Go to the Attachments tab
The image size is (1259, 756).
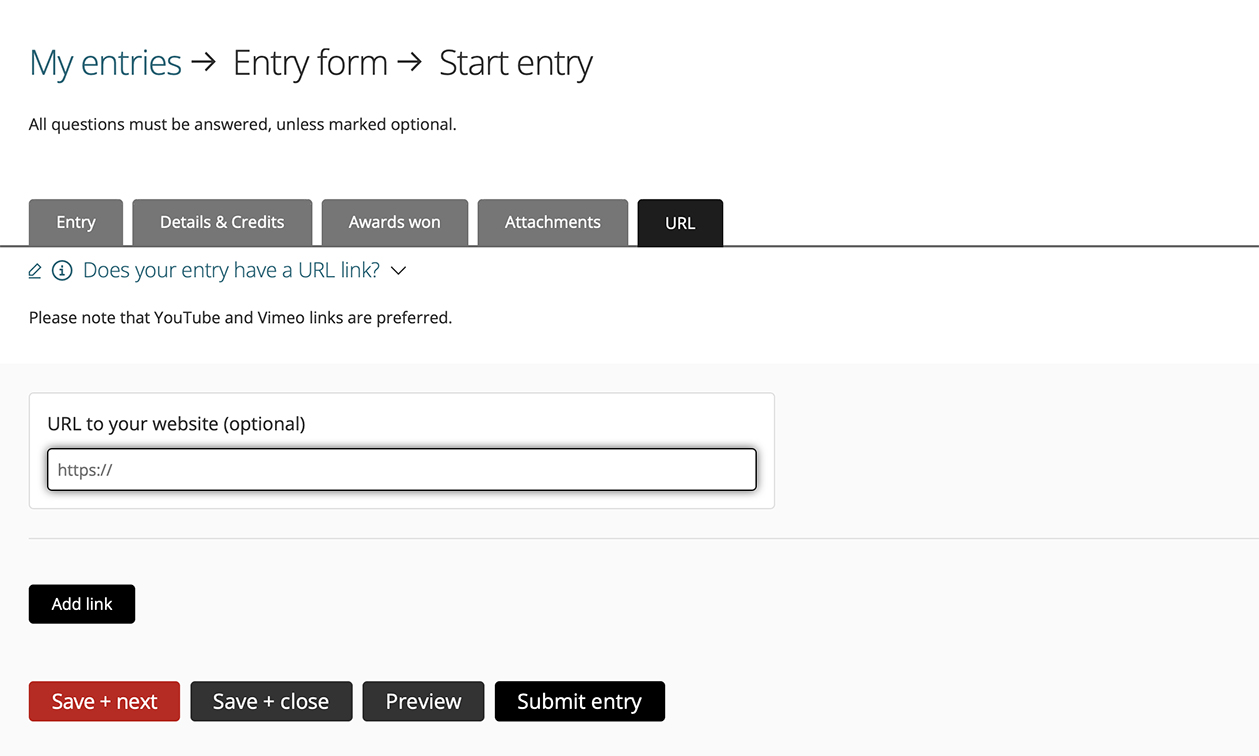[x=553, y=222]
